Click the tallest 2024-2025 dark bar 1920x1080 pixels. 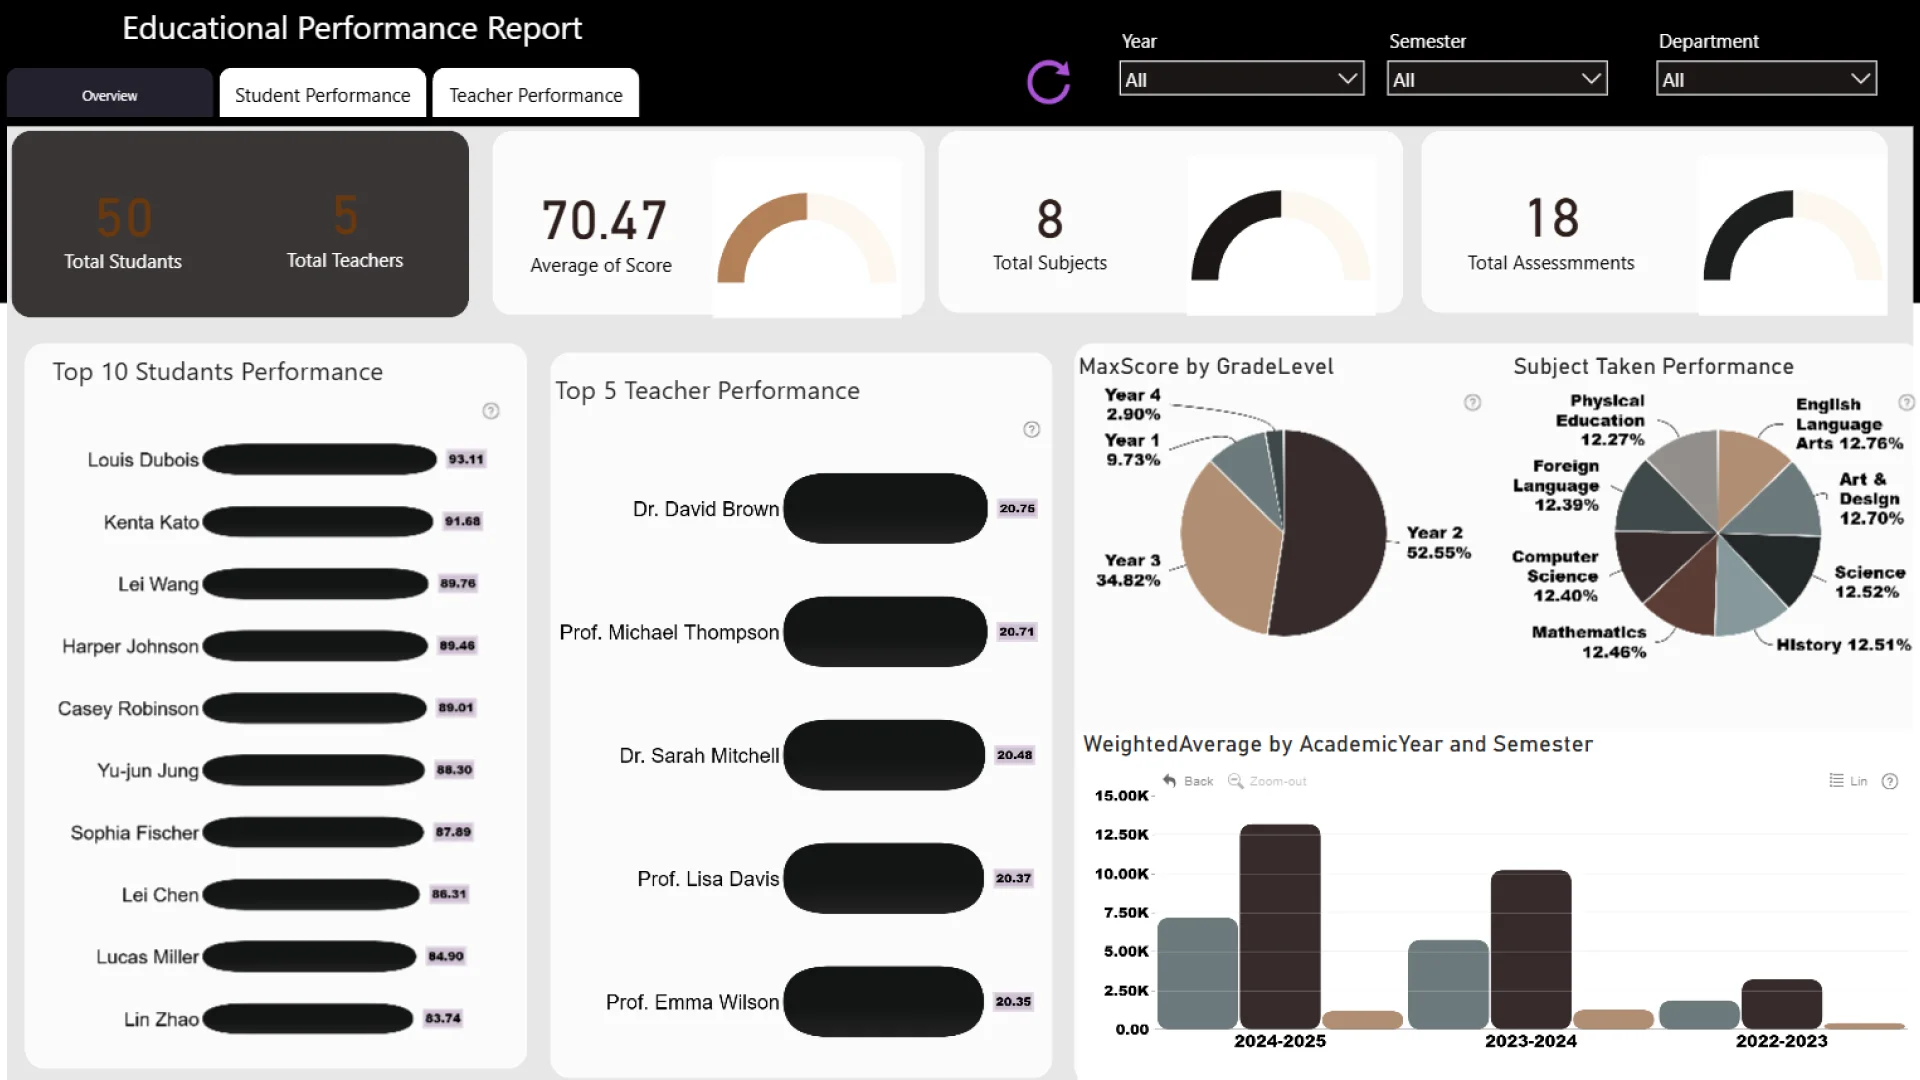[1280, 925]
